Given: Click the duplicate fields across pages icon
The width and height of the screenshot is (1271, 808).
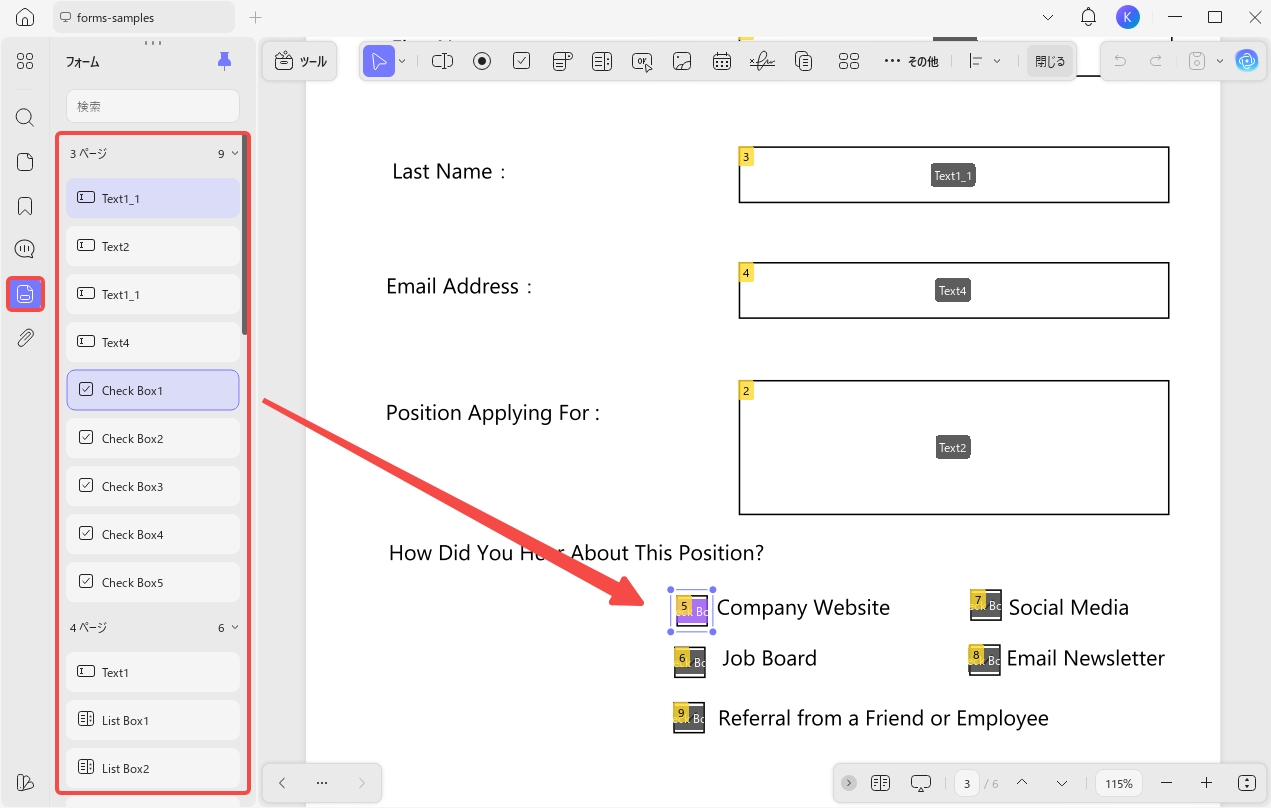Looking at the screenshot, I should coord(803,61).
